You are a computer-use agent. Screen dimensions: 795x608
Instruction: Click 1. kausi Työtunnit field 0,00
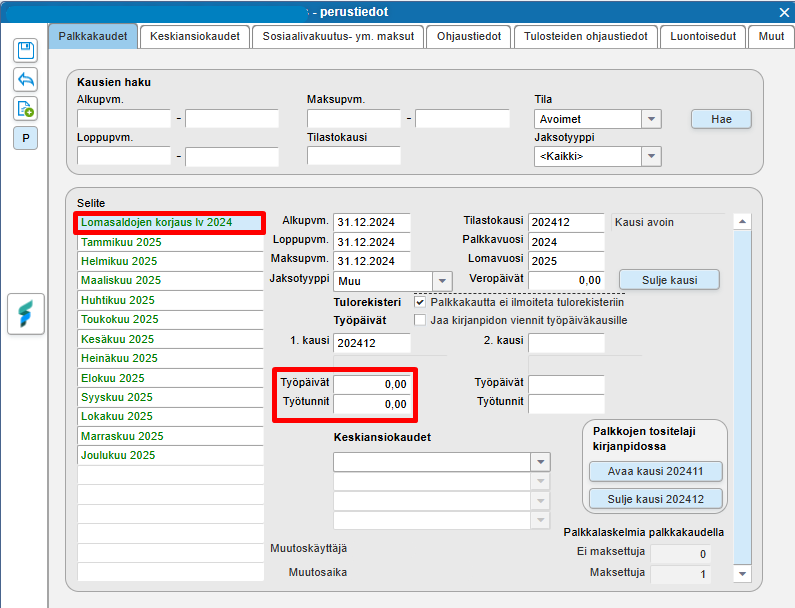coord(372,404)
